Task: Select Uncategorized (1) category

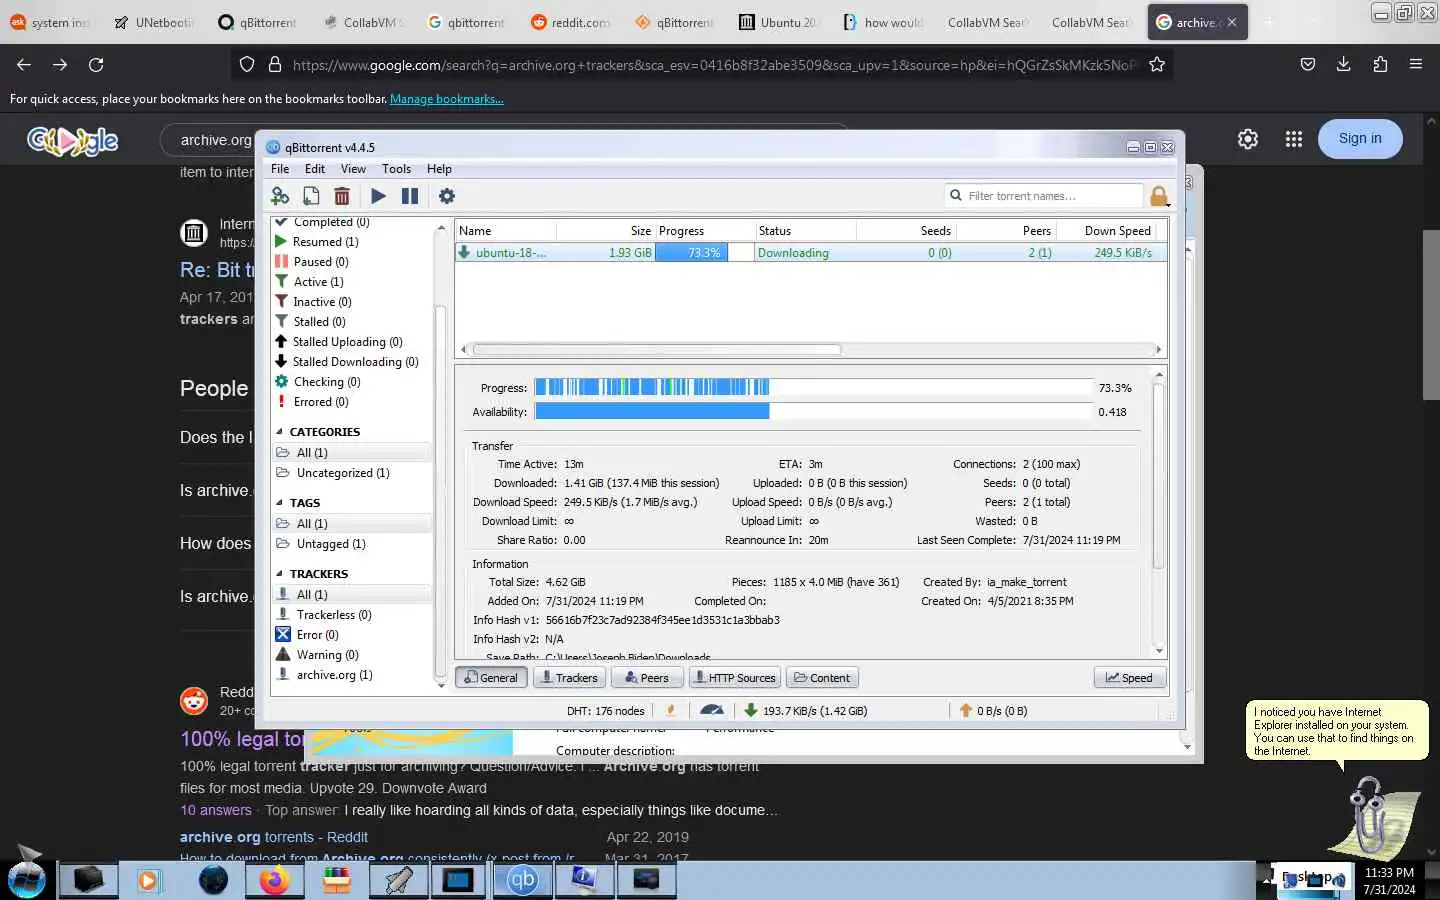Action: [343, 473]
